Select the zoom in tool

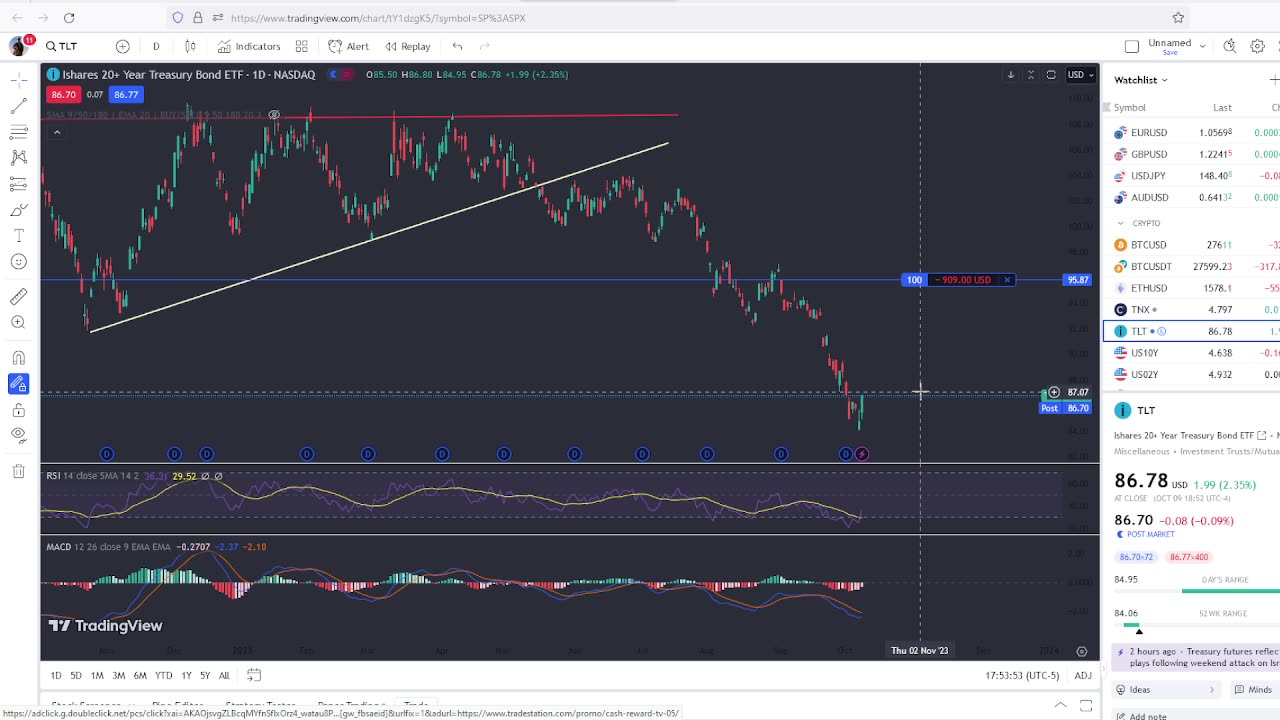[18, 322]
